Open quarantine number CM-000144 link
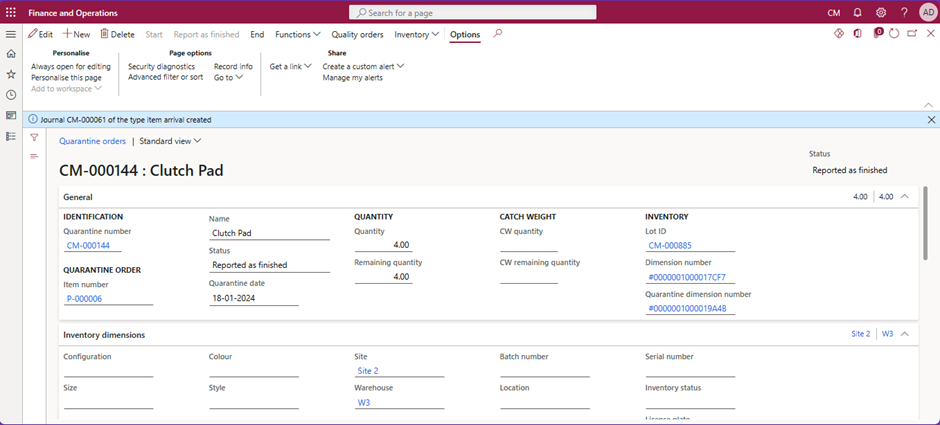 point(88,245)
